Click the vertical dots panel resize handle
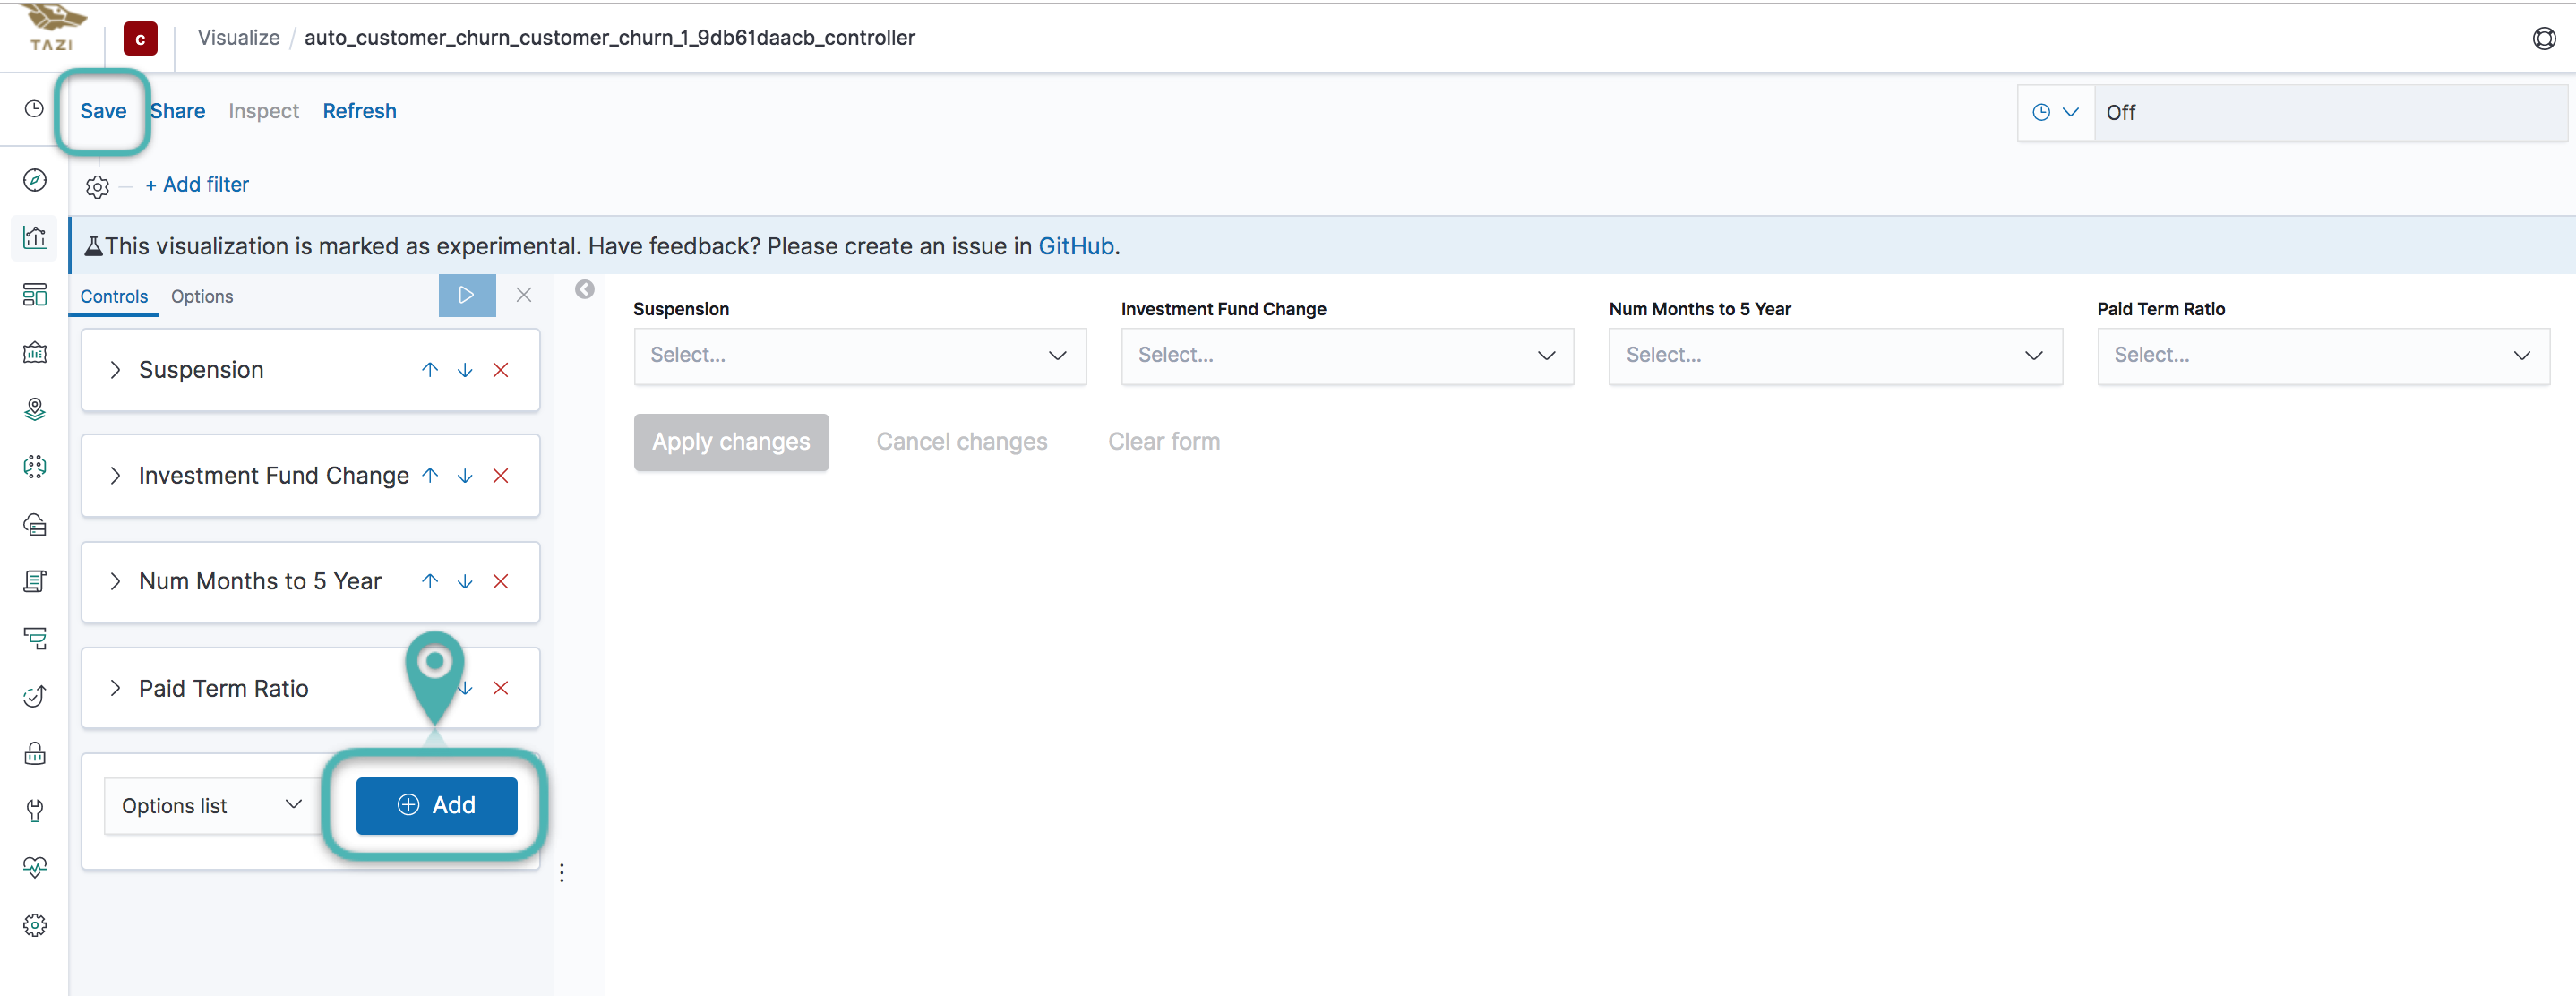The height and width of the screenshot is (996, 2576). [x=562, y=873]
